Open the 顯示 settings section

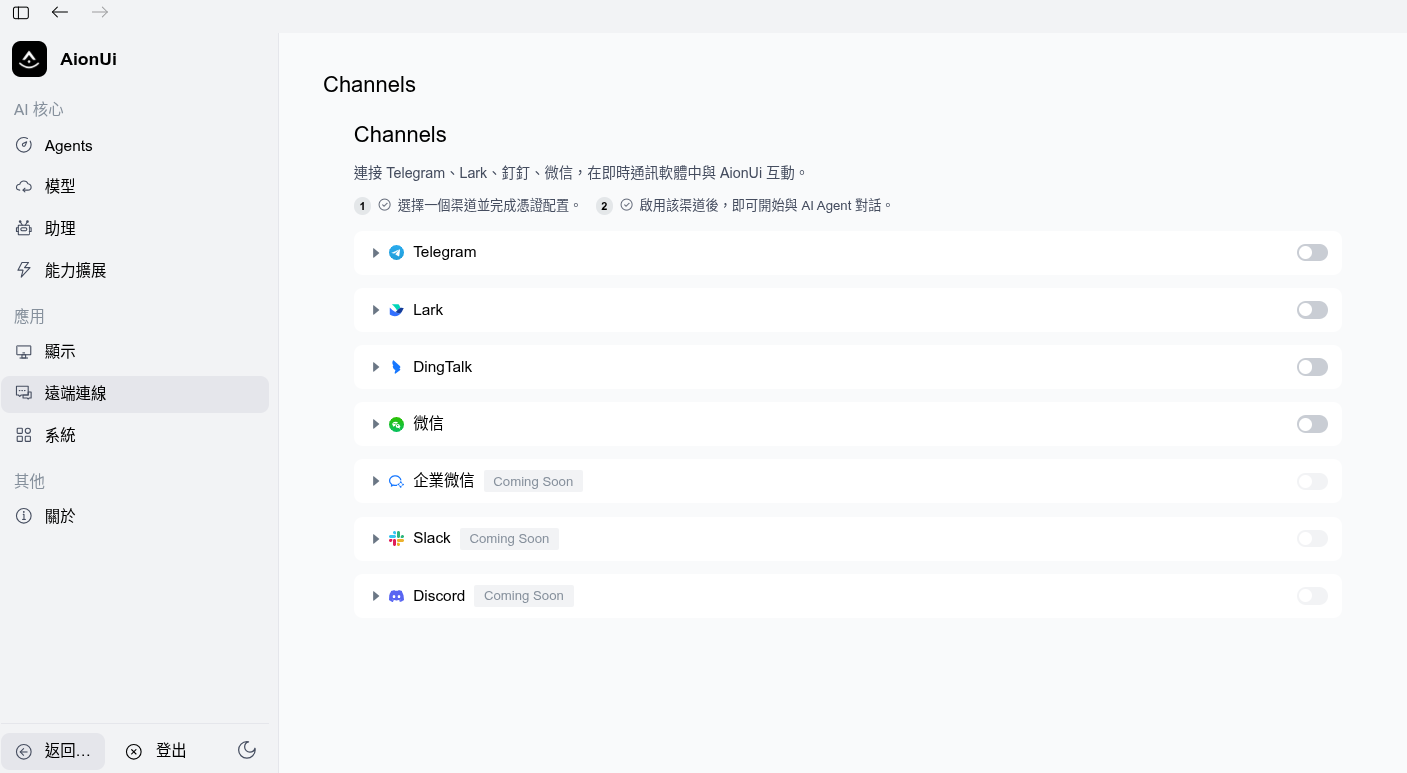click(x=135, y=352)
